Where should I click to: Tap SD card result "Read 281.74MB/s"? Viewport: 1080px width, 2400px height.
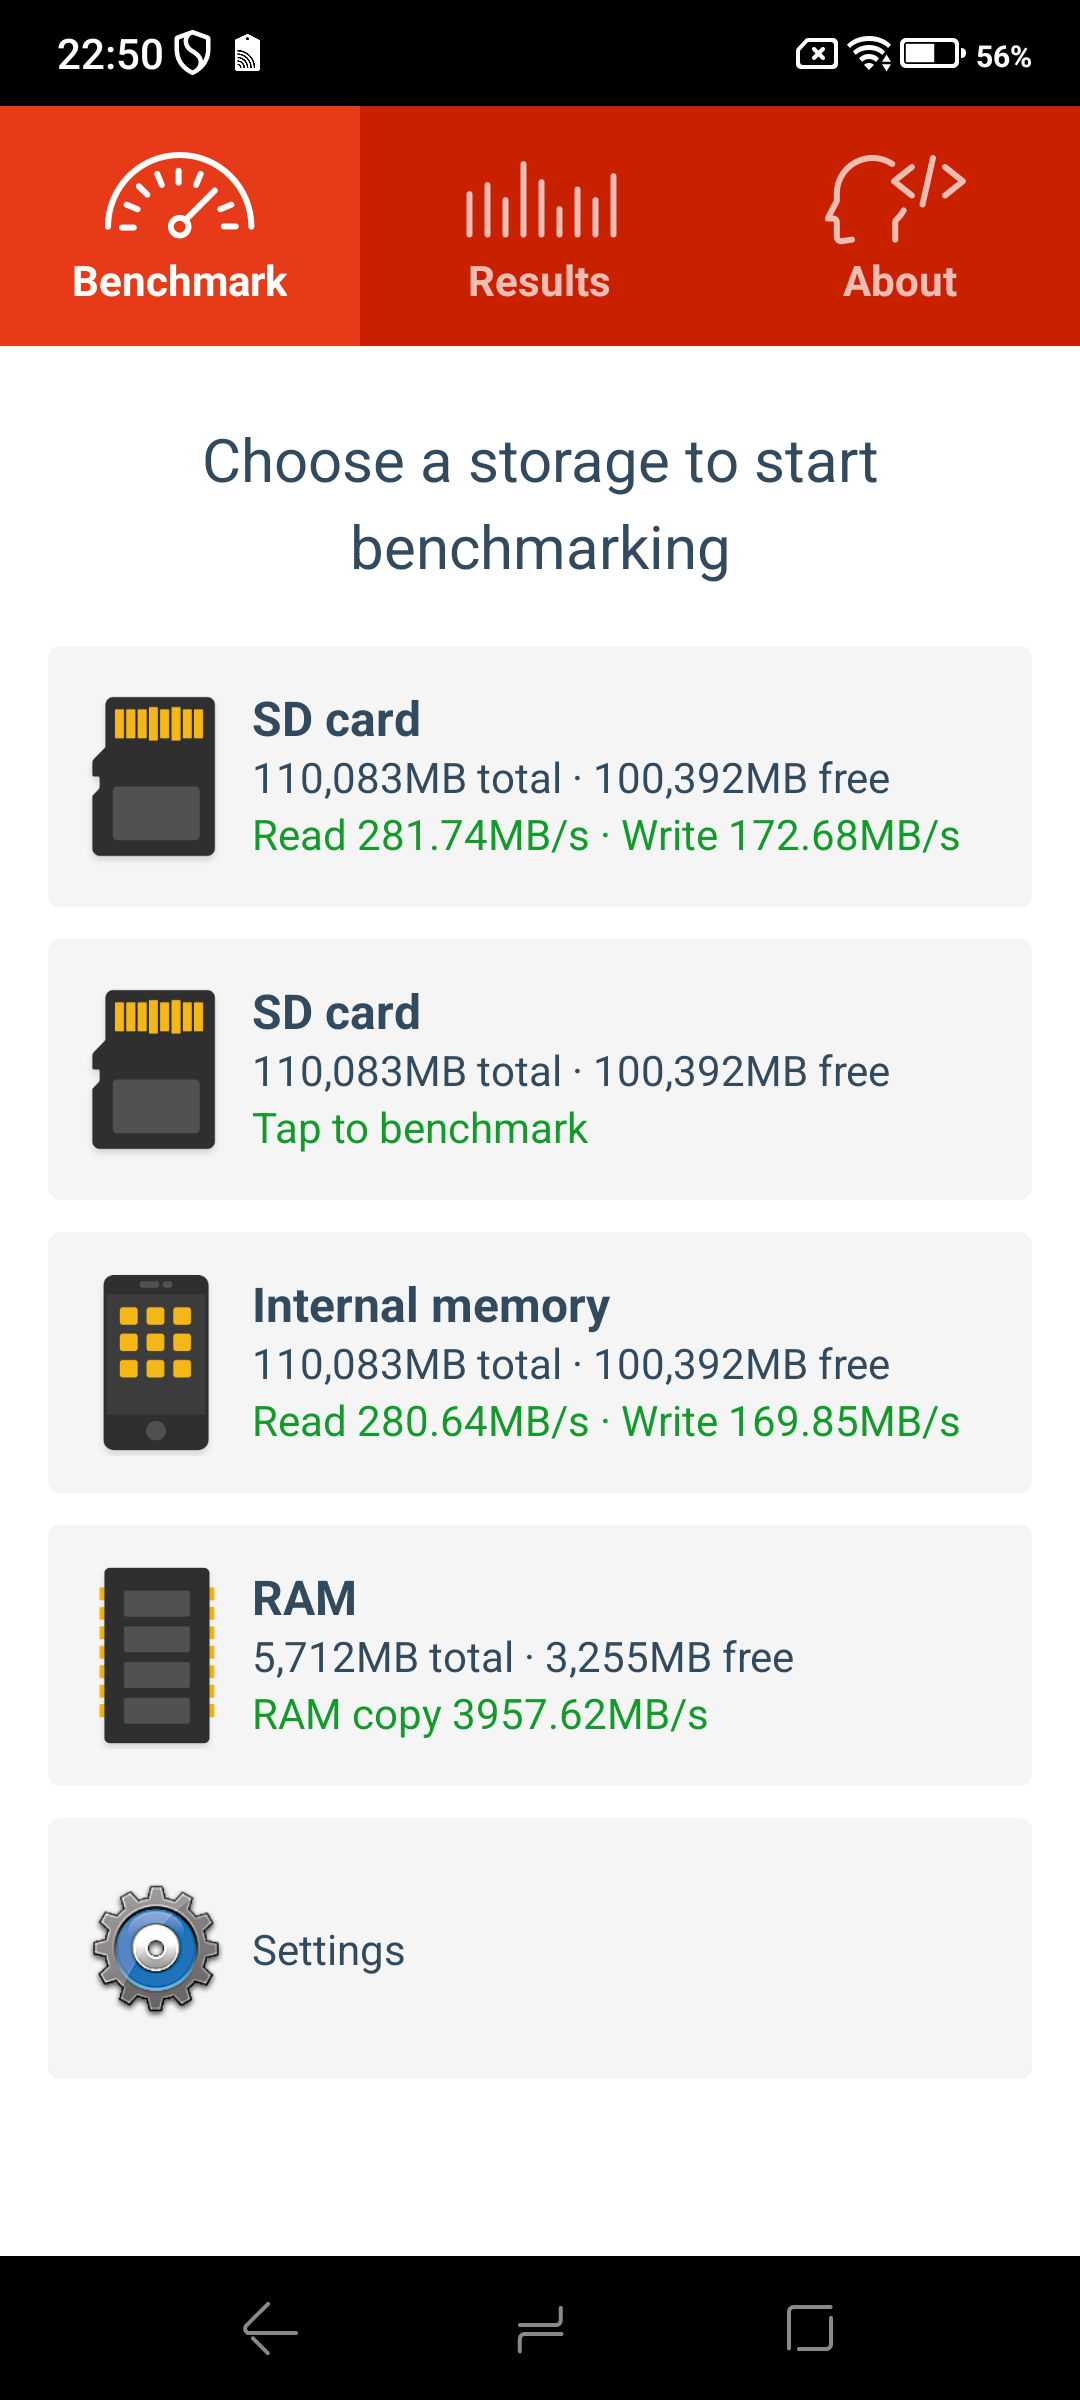(421, 836)
